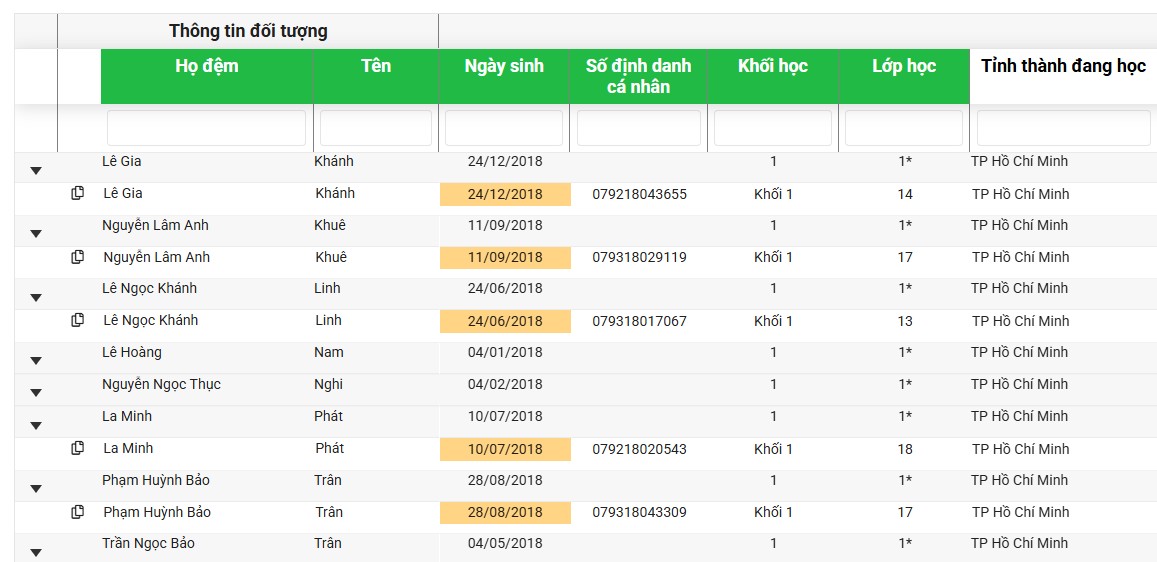Select highlighted birth date 24/12/2018 cell
This screenshot has height=562, width=1157.
505,194
